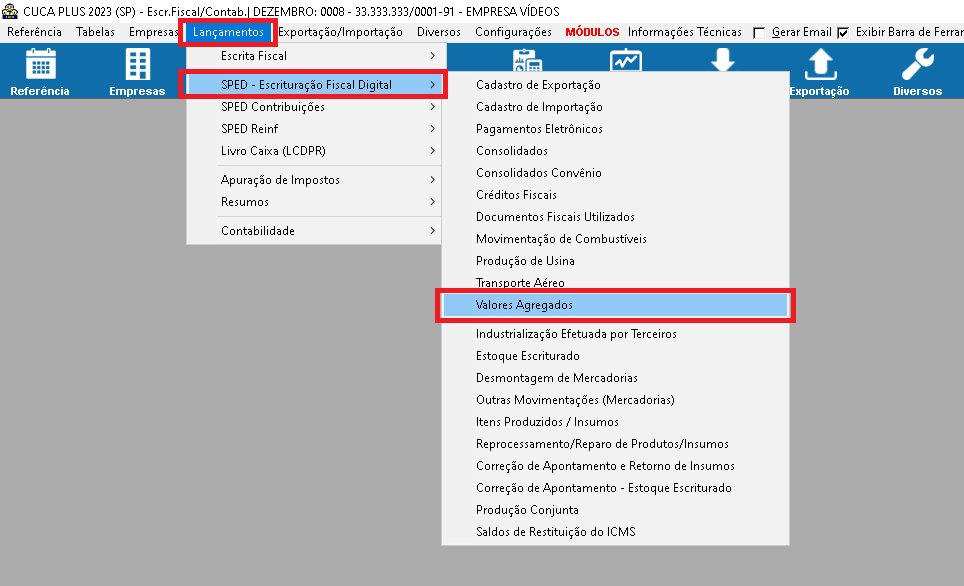Open the Tabelas menu
The width and height of the screenshot is (964, 586).
tap(95, 32)
